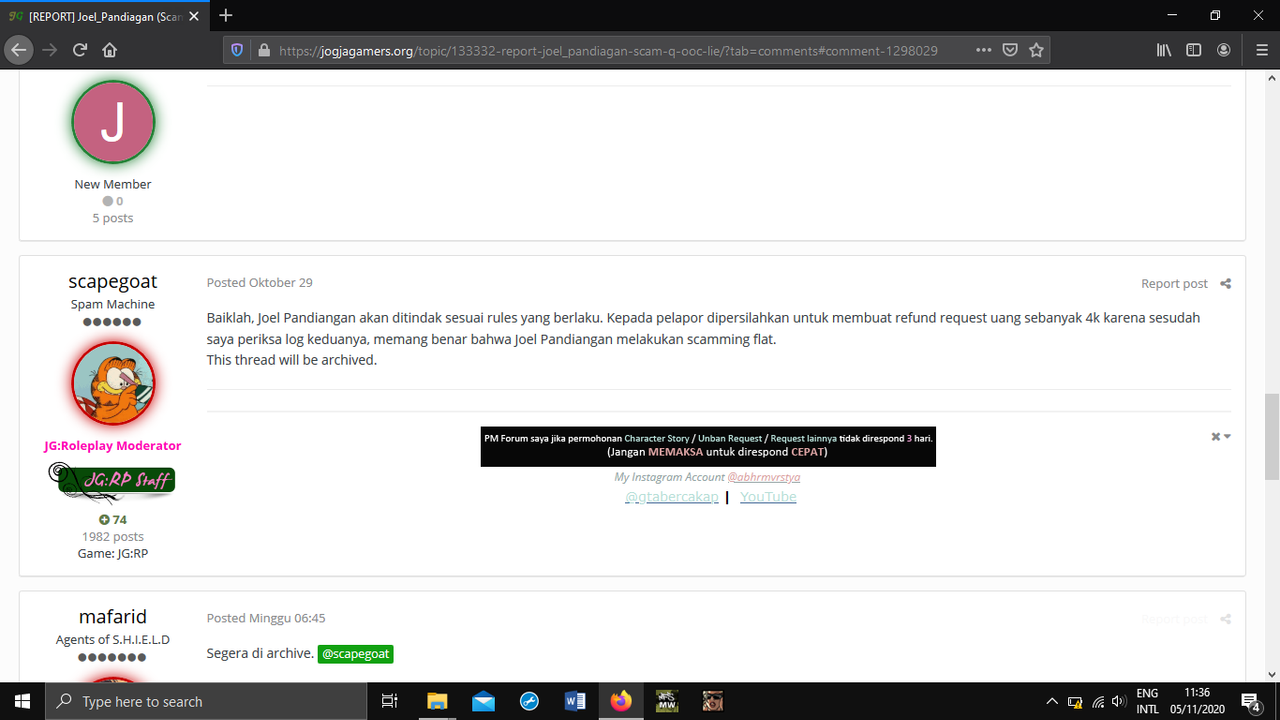Open the clock and calendar flyout
The height and width of the screenshot is (720, 1280).
coord(1197,701)
